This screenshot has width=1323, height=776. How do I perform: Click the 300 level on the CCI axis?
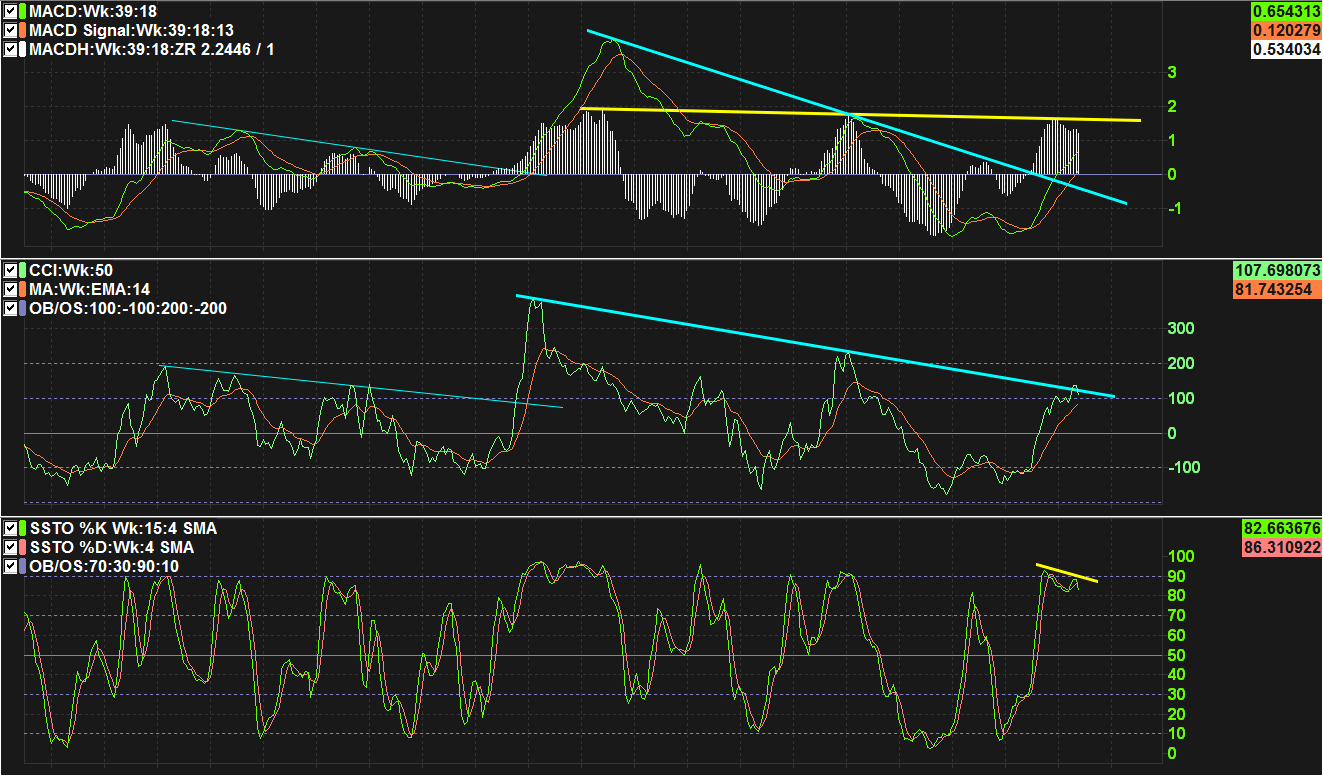[1180, 328]
